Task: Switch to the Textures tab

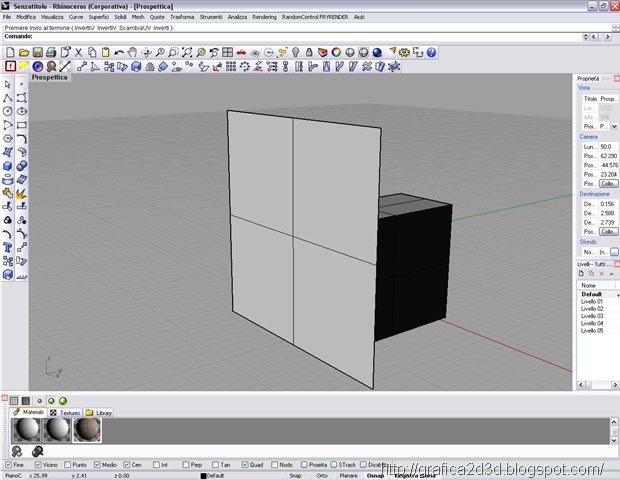Action: (x=66, y=412)
